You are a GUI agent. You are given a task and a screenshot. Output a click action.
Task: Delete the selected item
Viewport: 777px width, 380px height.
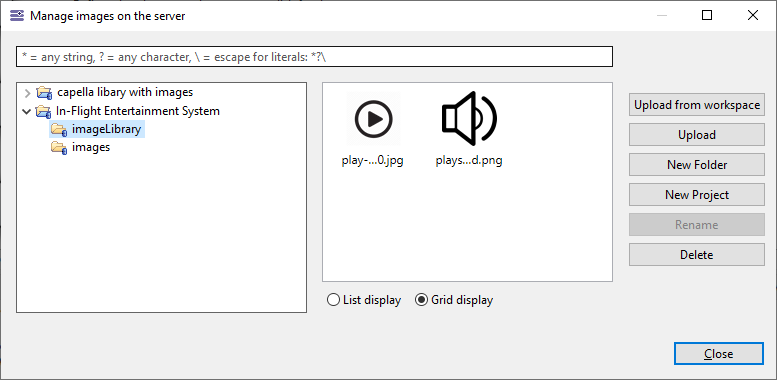(x=697, y=255)
